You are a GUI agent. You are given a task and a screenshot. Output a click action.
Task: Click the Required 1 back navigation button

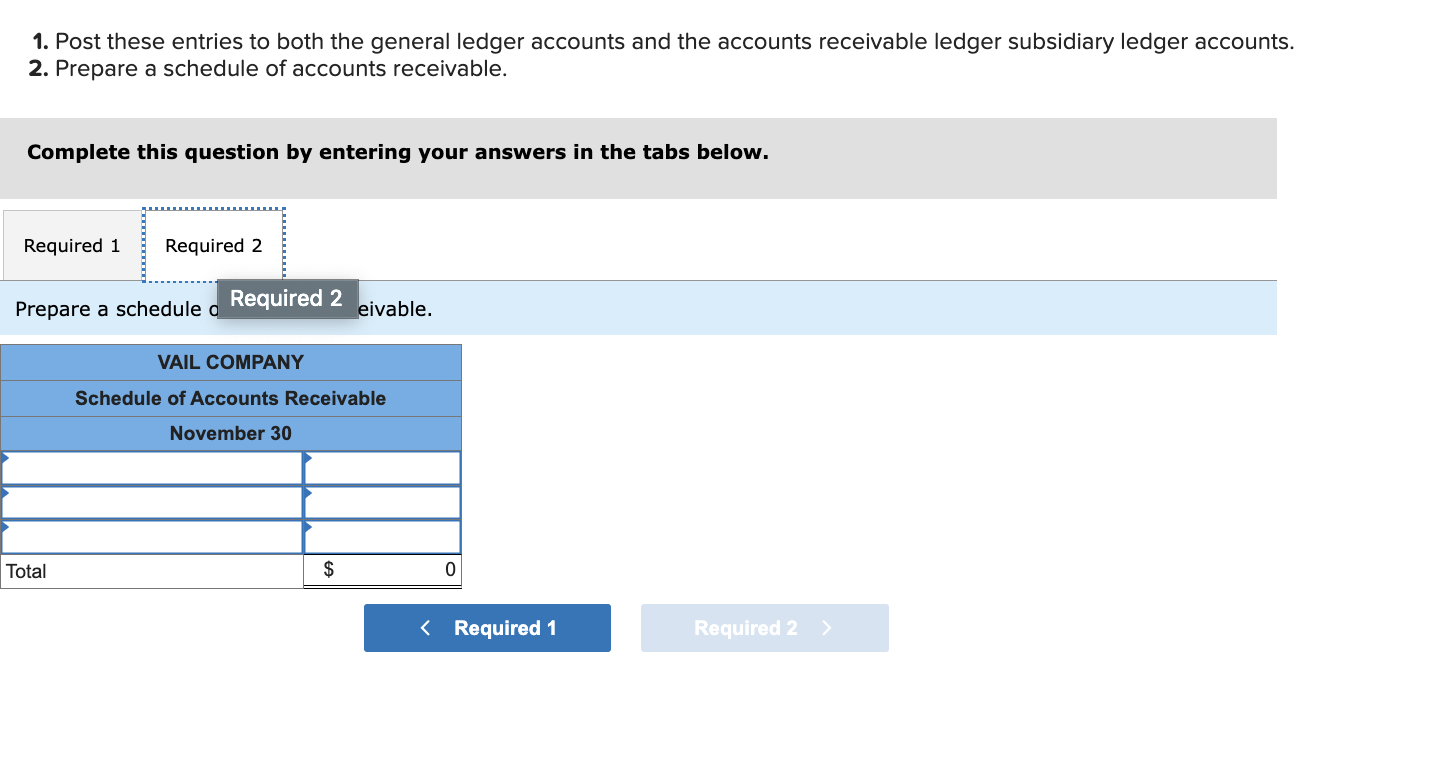pyautogui.click(x=487, y=628)
